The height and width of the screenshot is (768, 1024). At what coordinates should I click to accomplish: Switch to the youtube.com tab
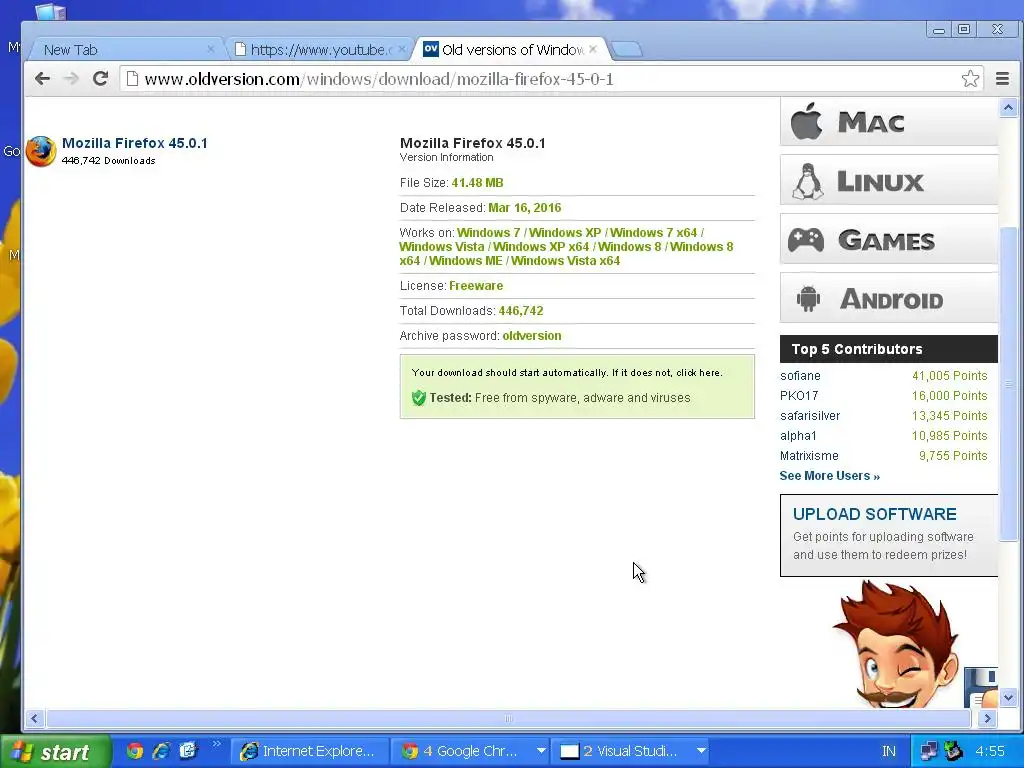click(320, 50)
